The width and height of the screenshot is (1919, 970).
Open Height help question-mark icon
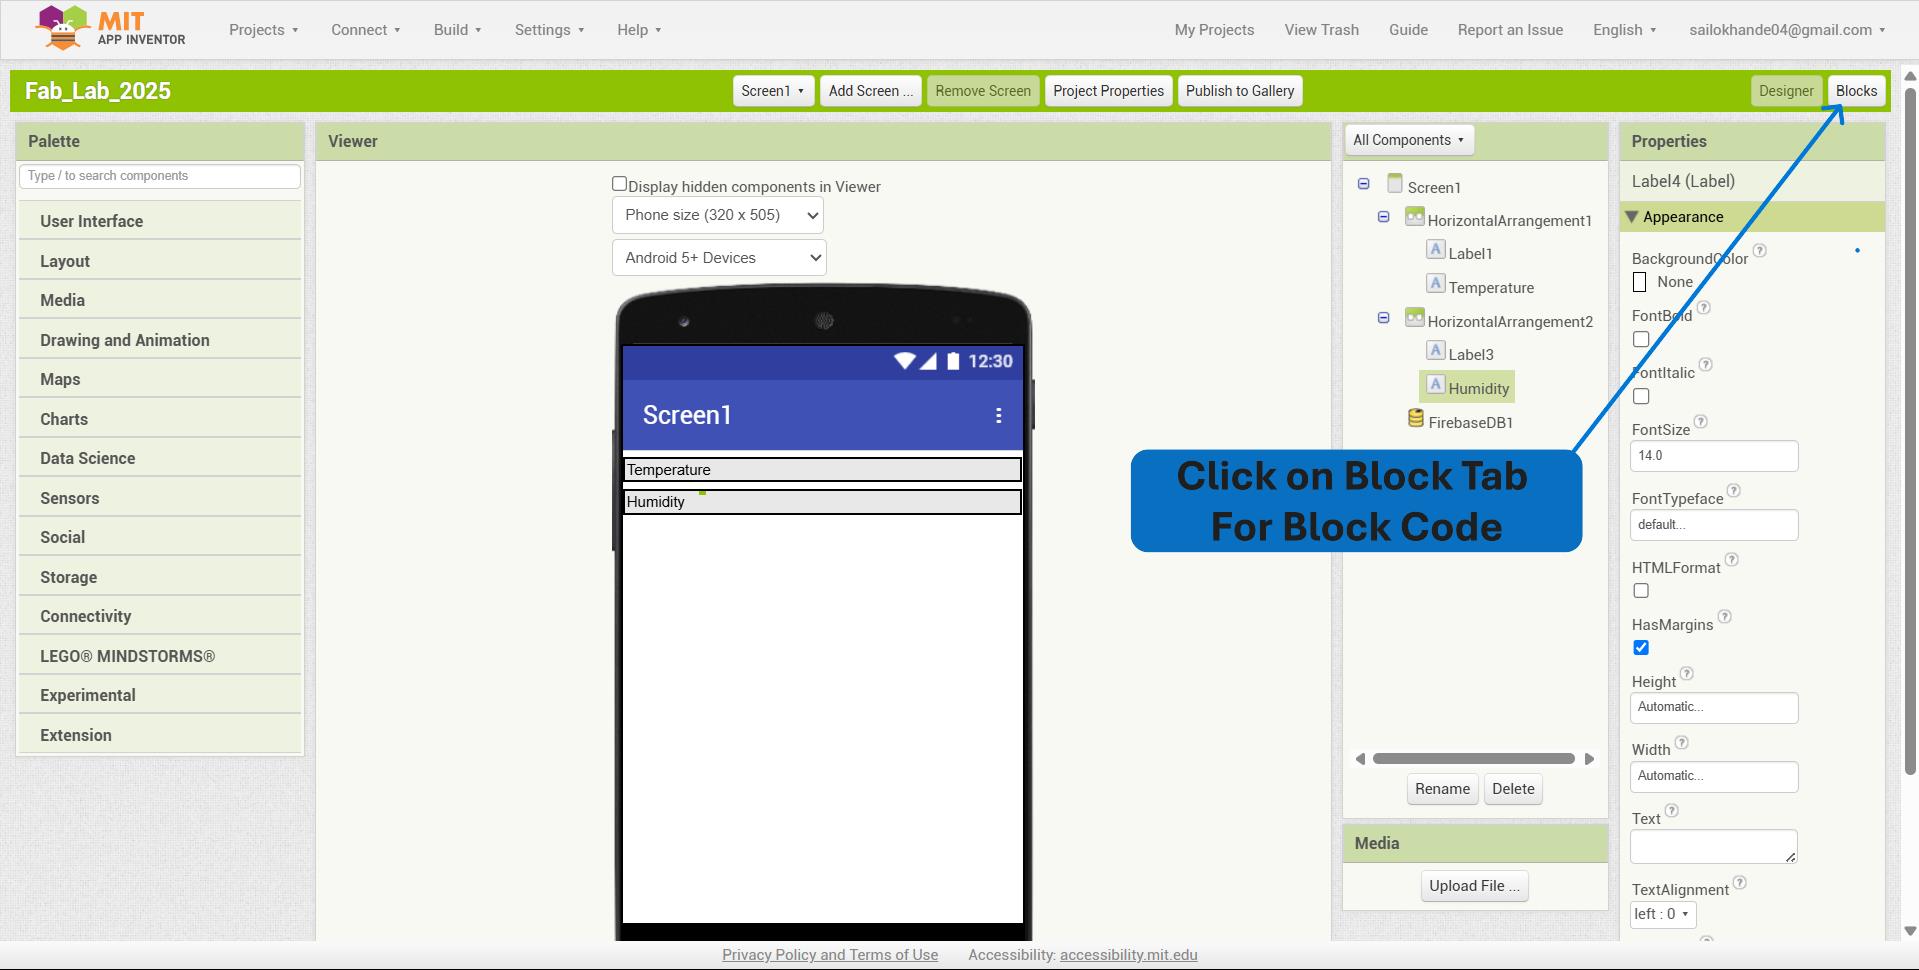[1687, 674]
